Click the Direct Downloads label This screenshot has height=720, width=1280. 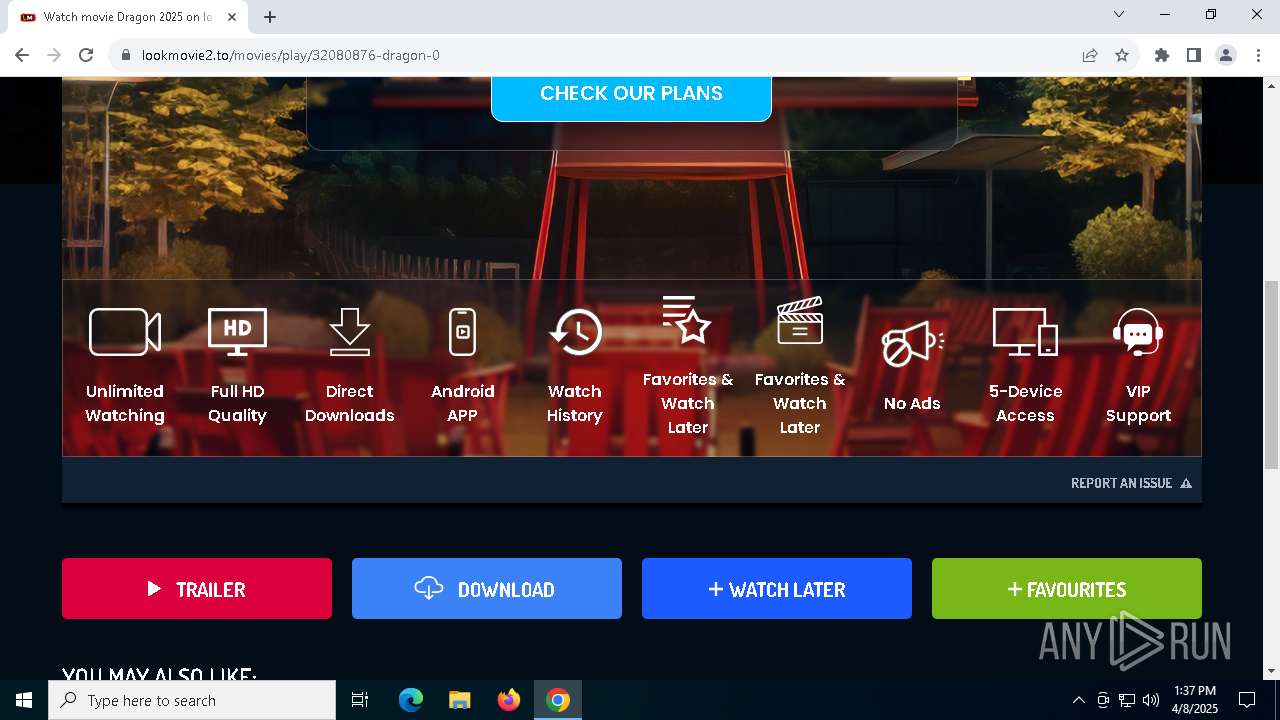(350, 404)
